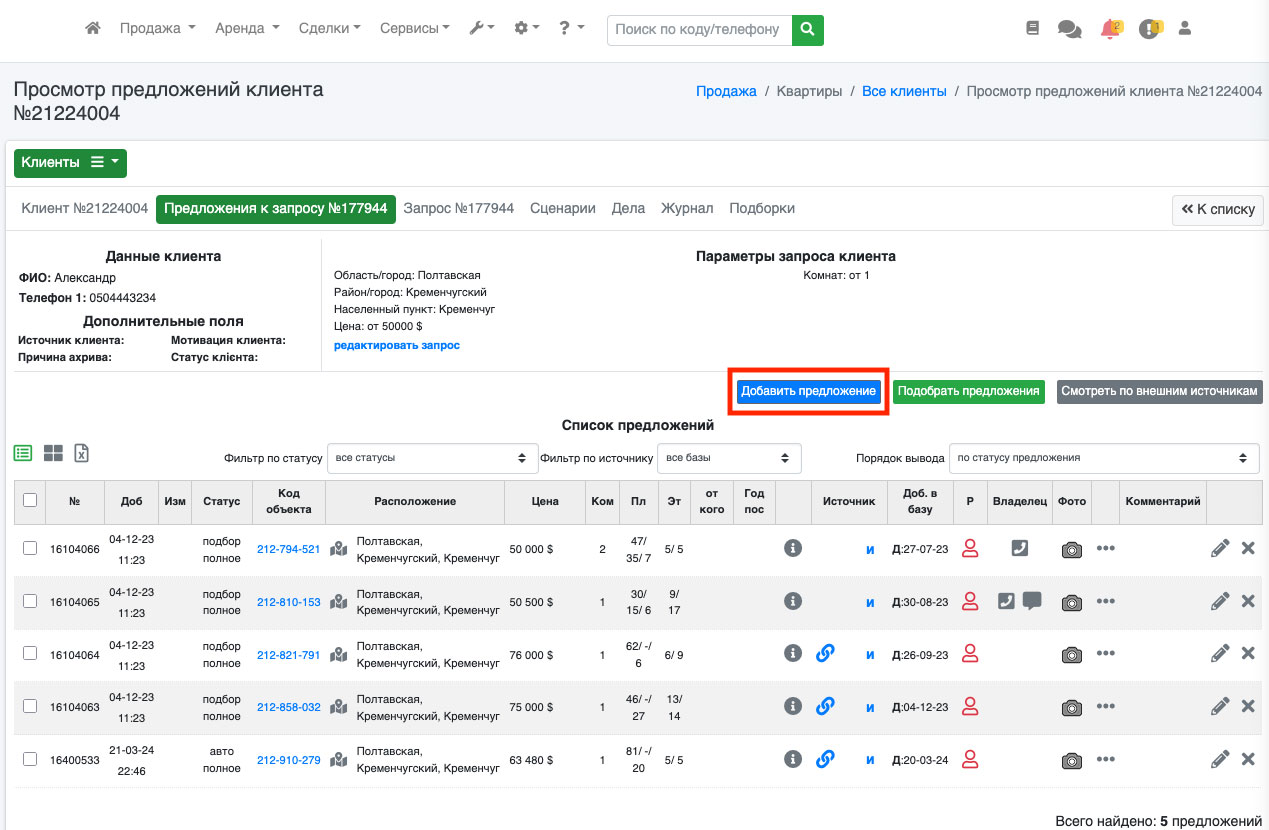Viewport: 1269px width, 830px height.
Task: Open the notifications bell icon
Action: tap(1109, 30)
